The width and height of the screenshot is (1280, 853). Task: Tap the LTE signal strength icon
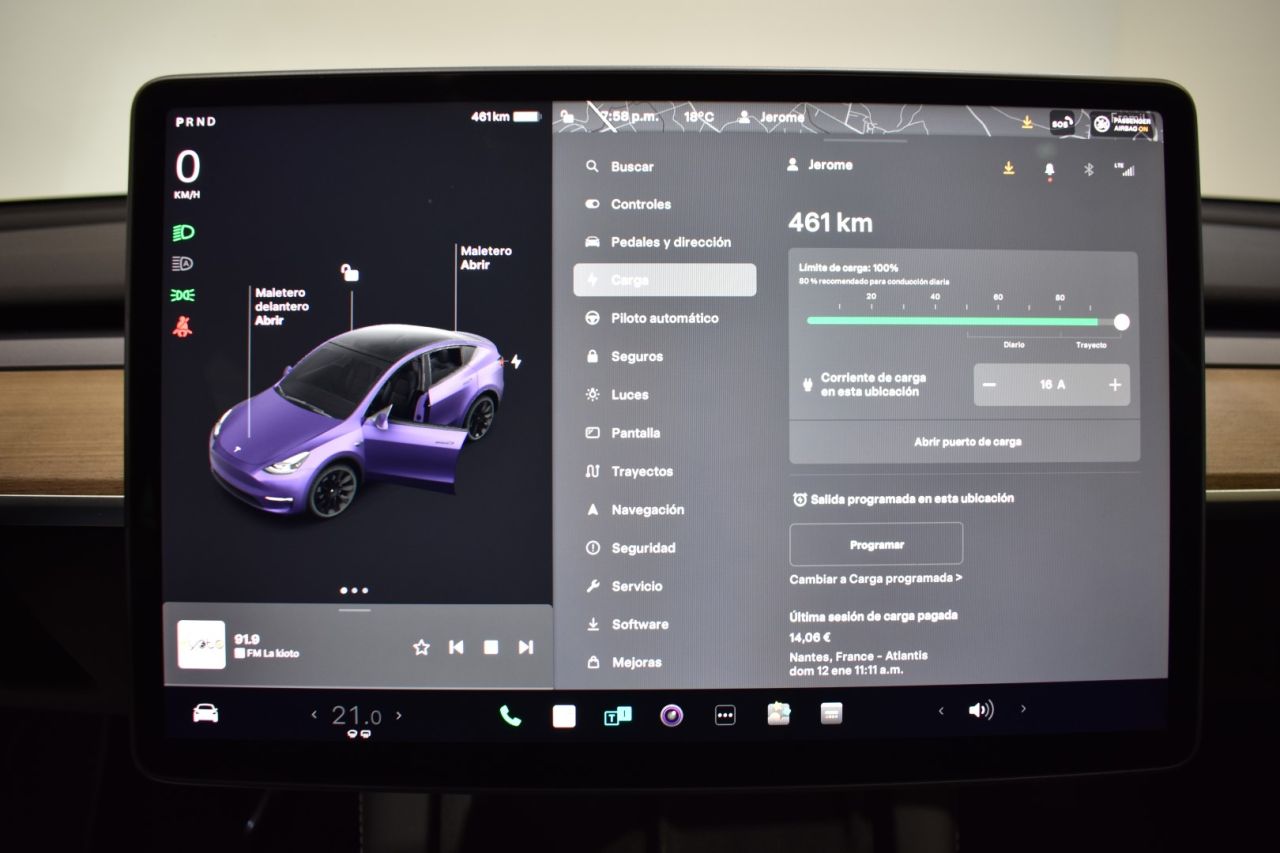pos(1125,169)
